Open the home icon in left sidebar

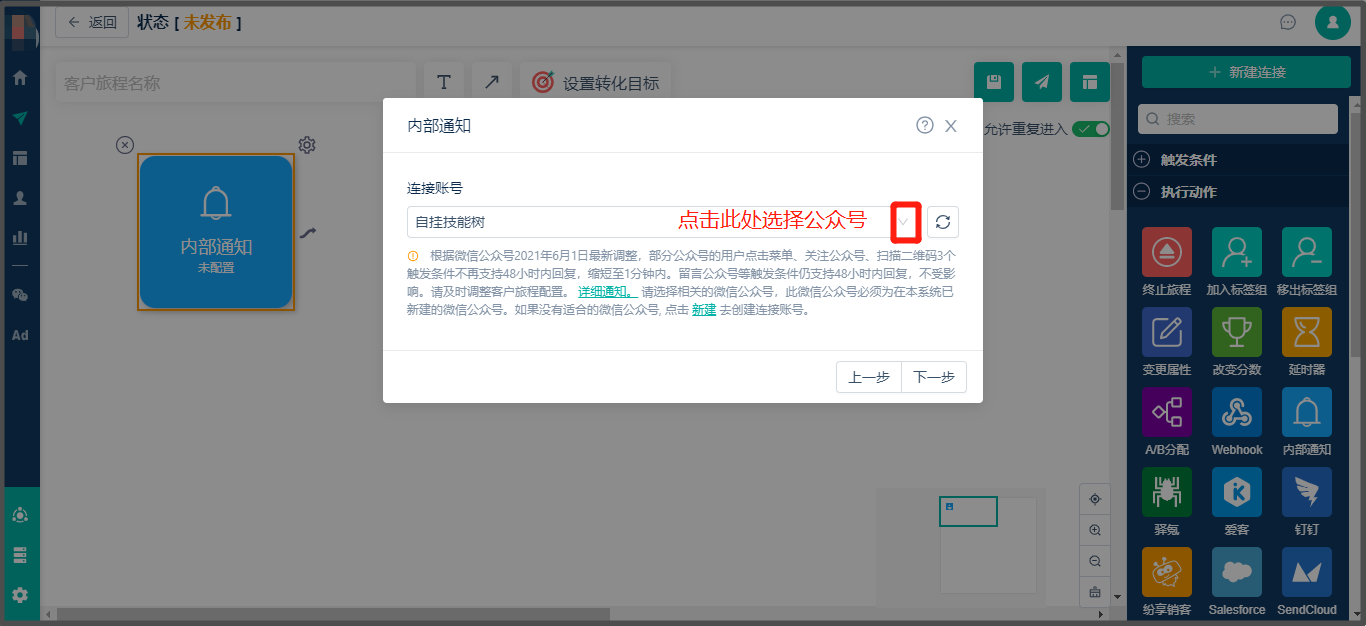[20, 77]
